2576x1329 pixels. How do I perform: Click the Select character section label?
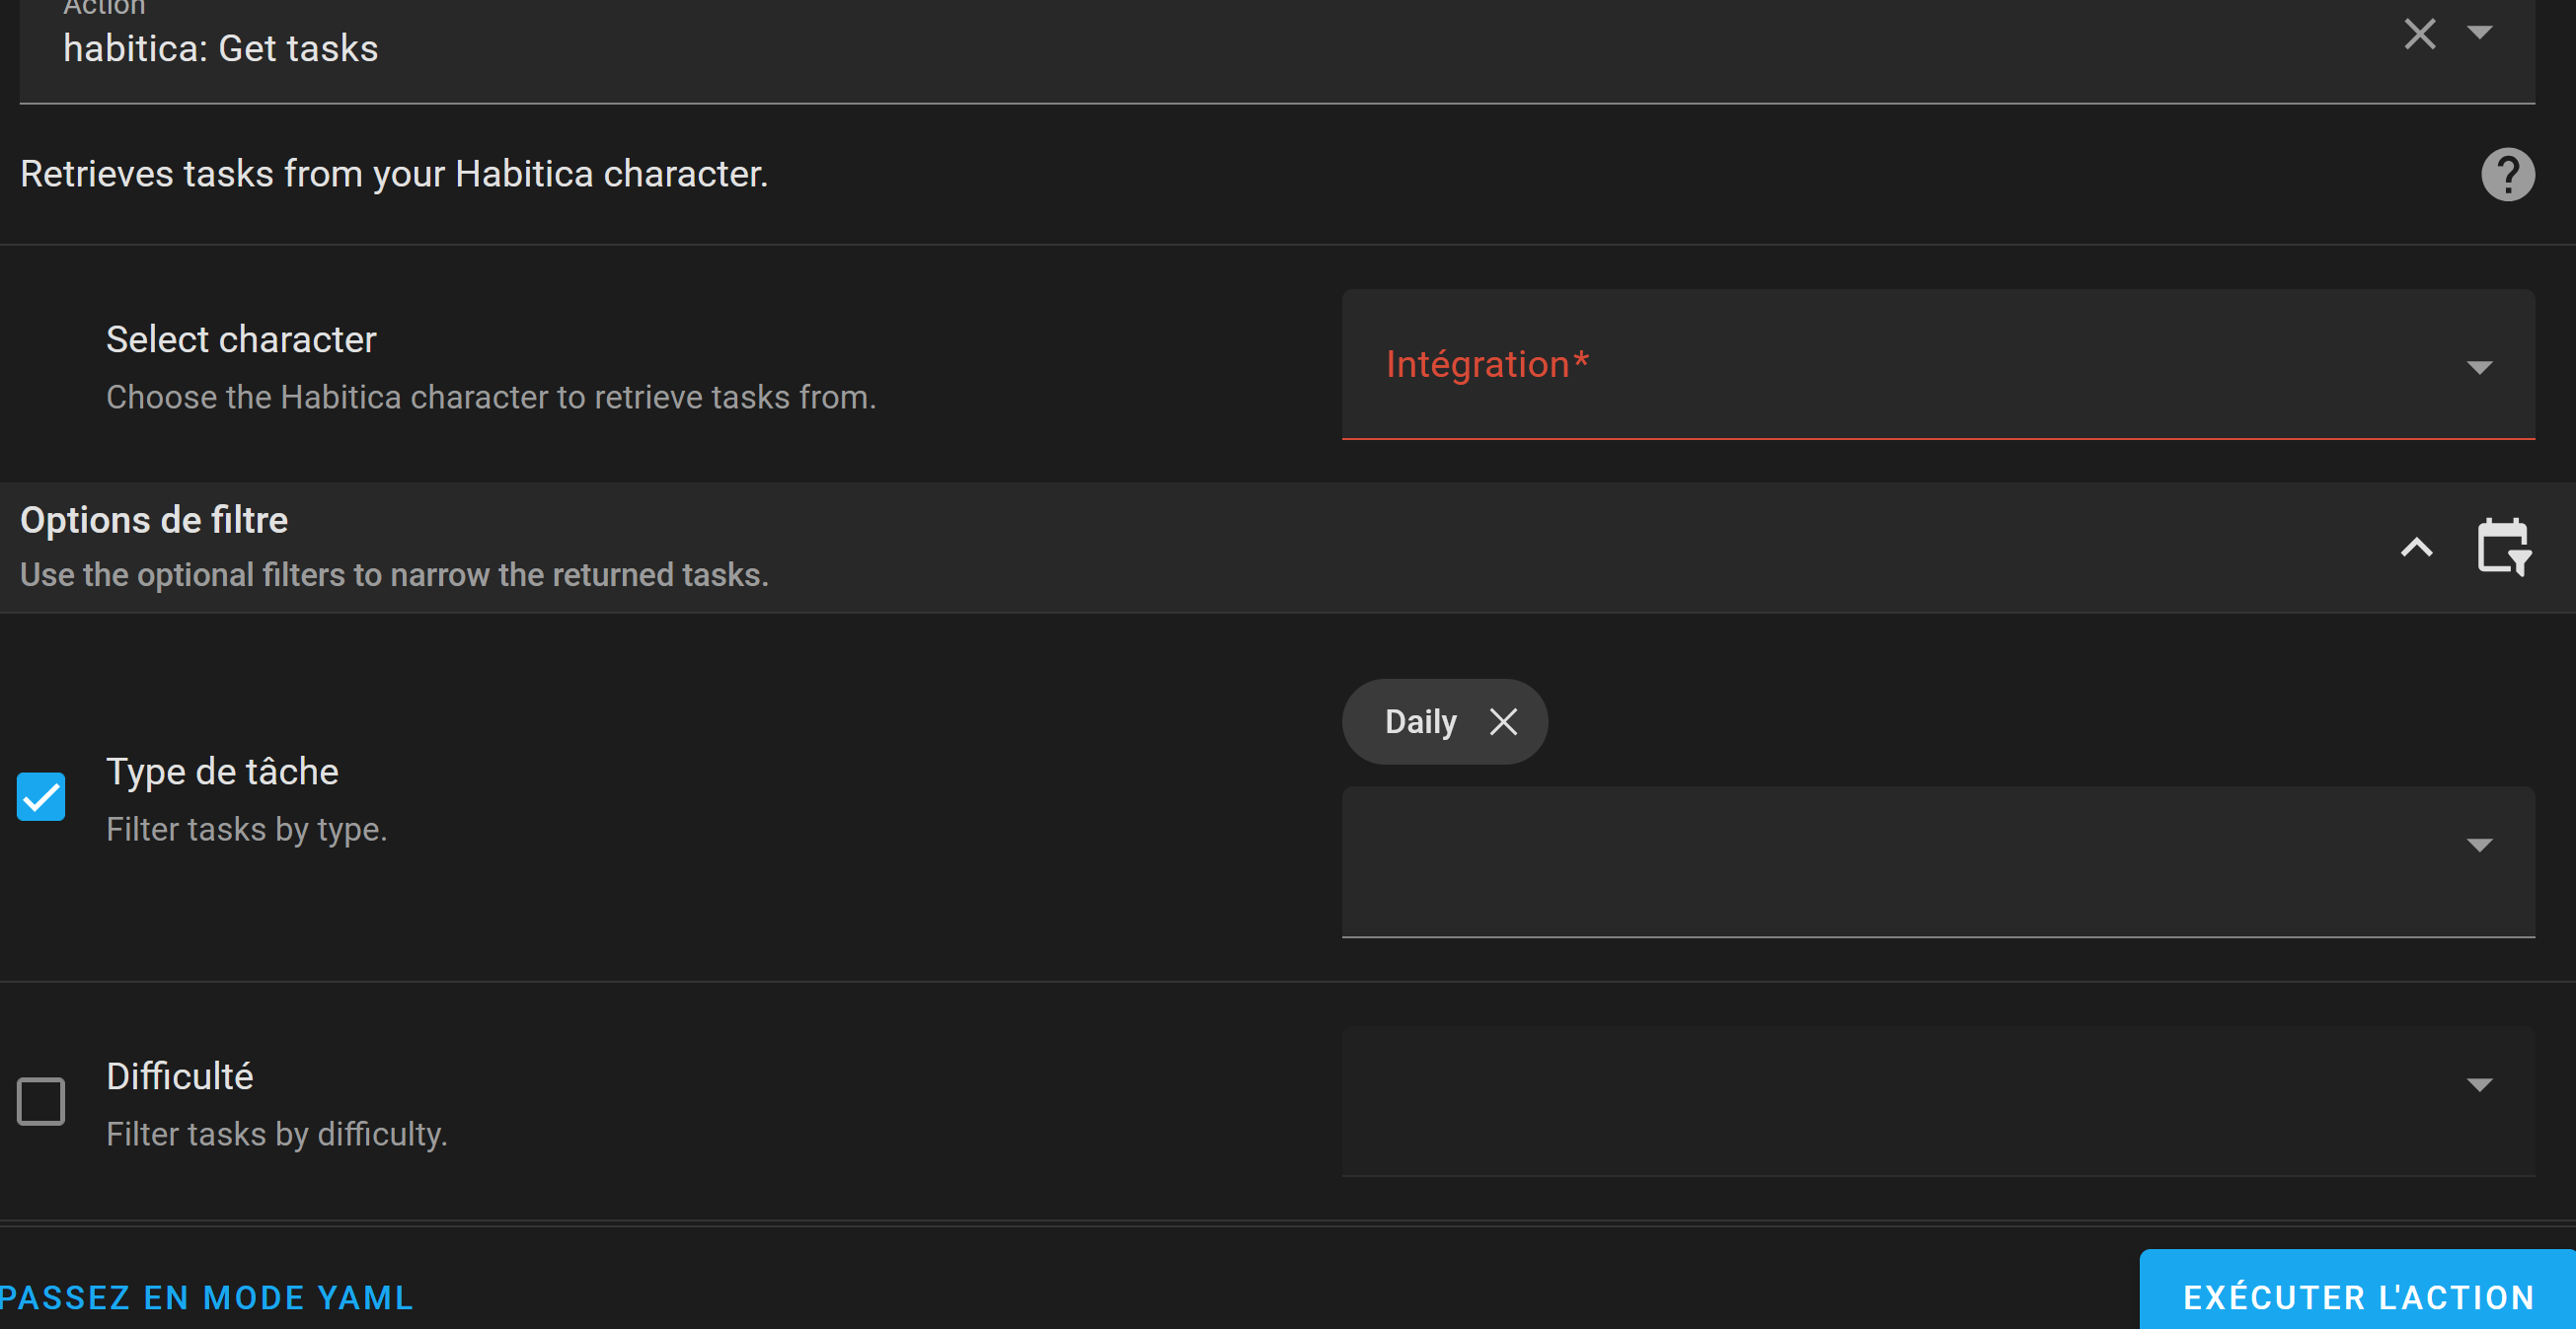[240, 339]
